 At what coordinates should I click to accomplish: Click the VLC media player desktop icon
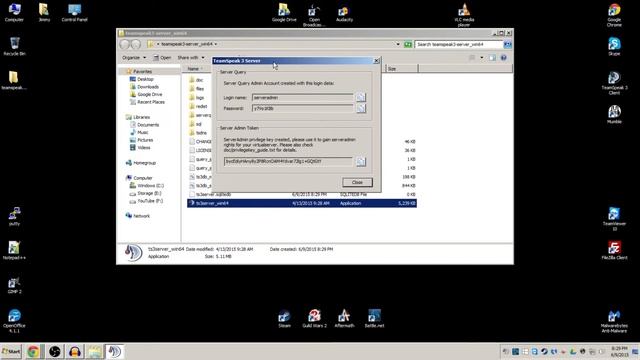(464, 15)
